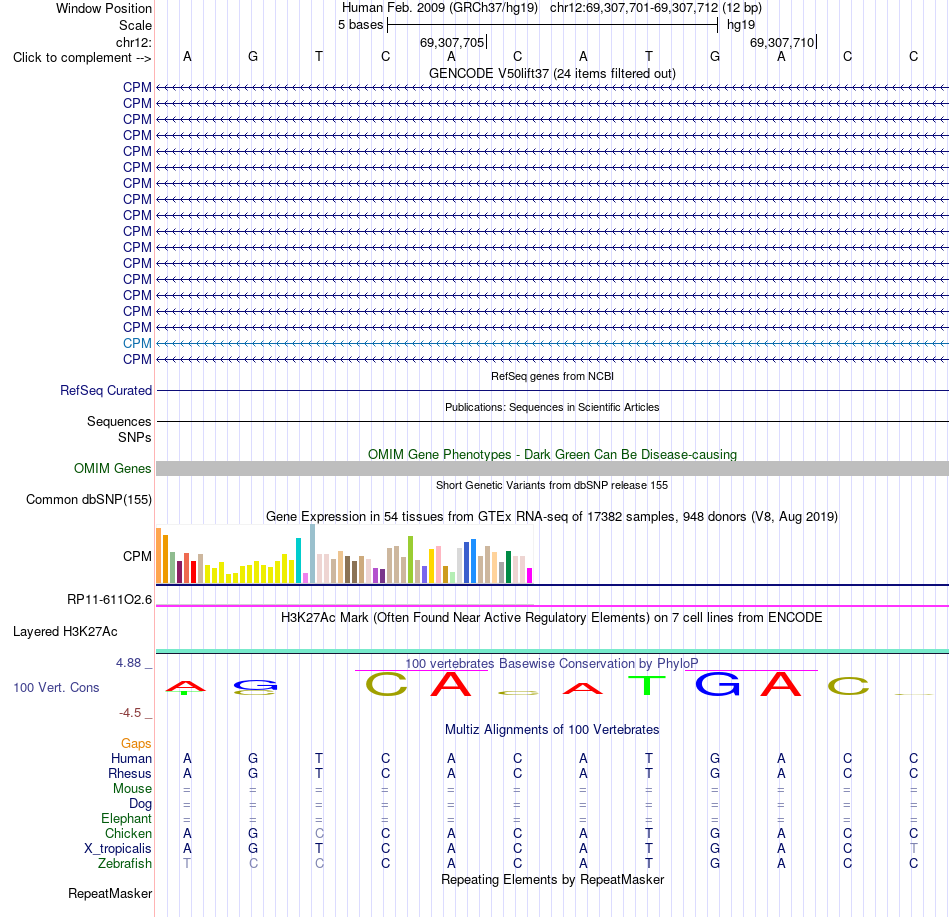Click the T base between G and C in ruler
Screen dimensions: 950x917
pyautogui.click(x=319, y=57)
